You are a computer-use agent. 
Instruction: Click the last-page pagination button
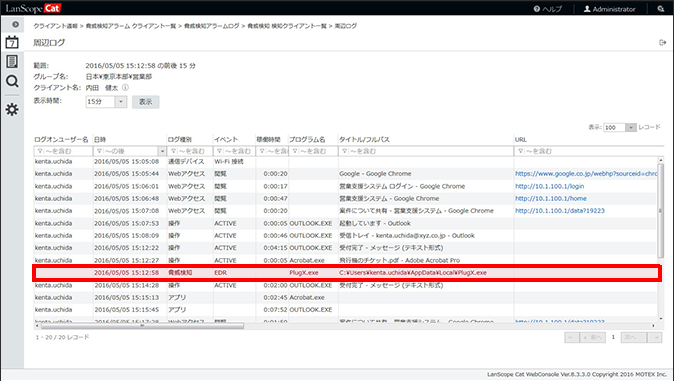(655, 338)
